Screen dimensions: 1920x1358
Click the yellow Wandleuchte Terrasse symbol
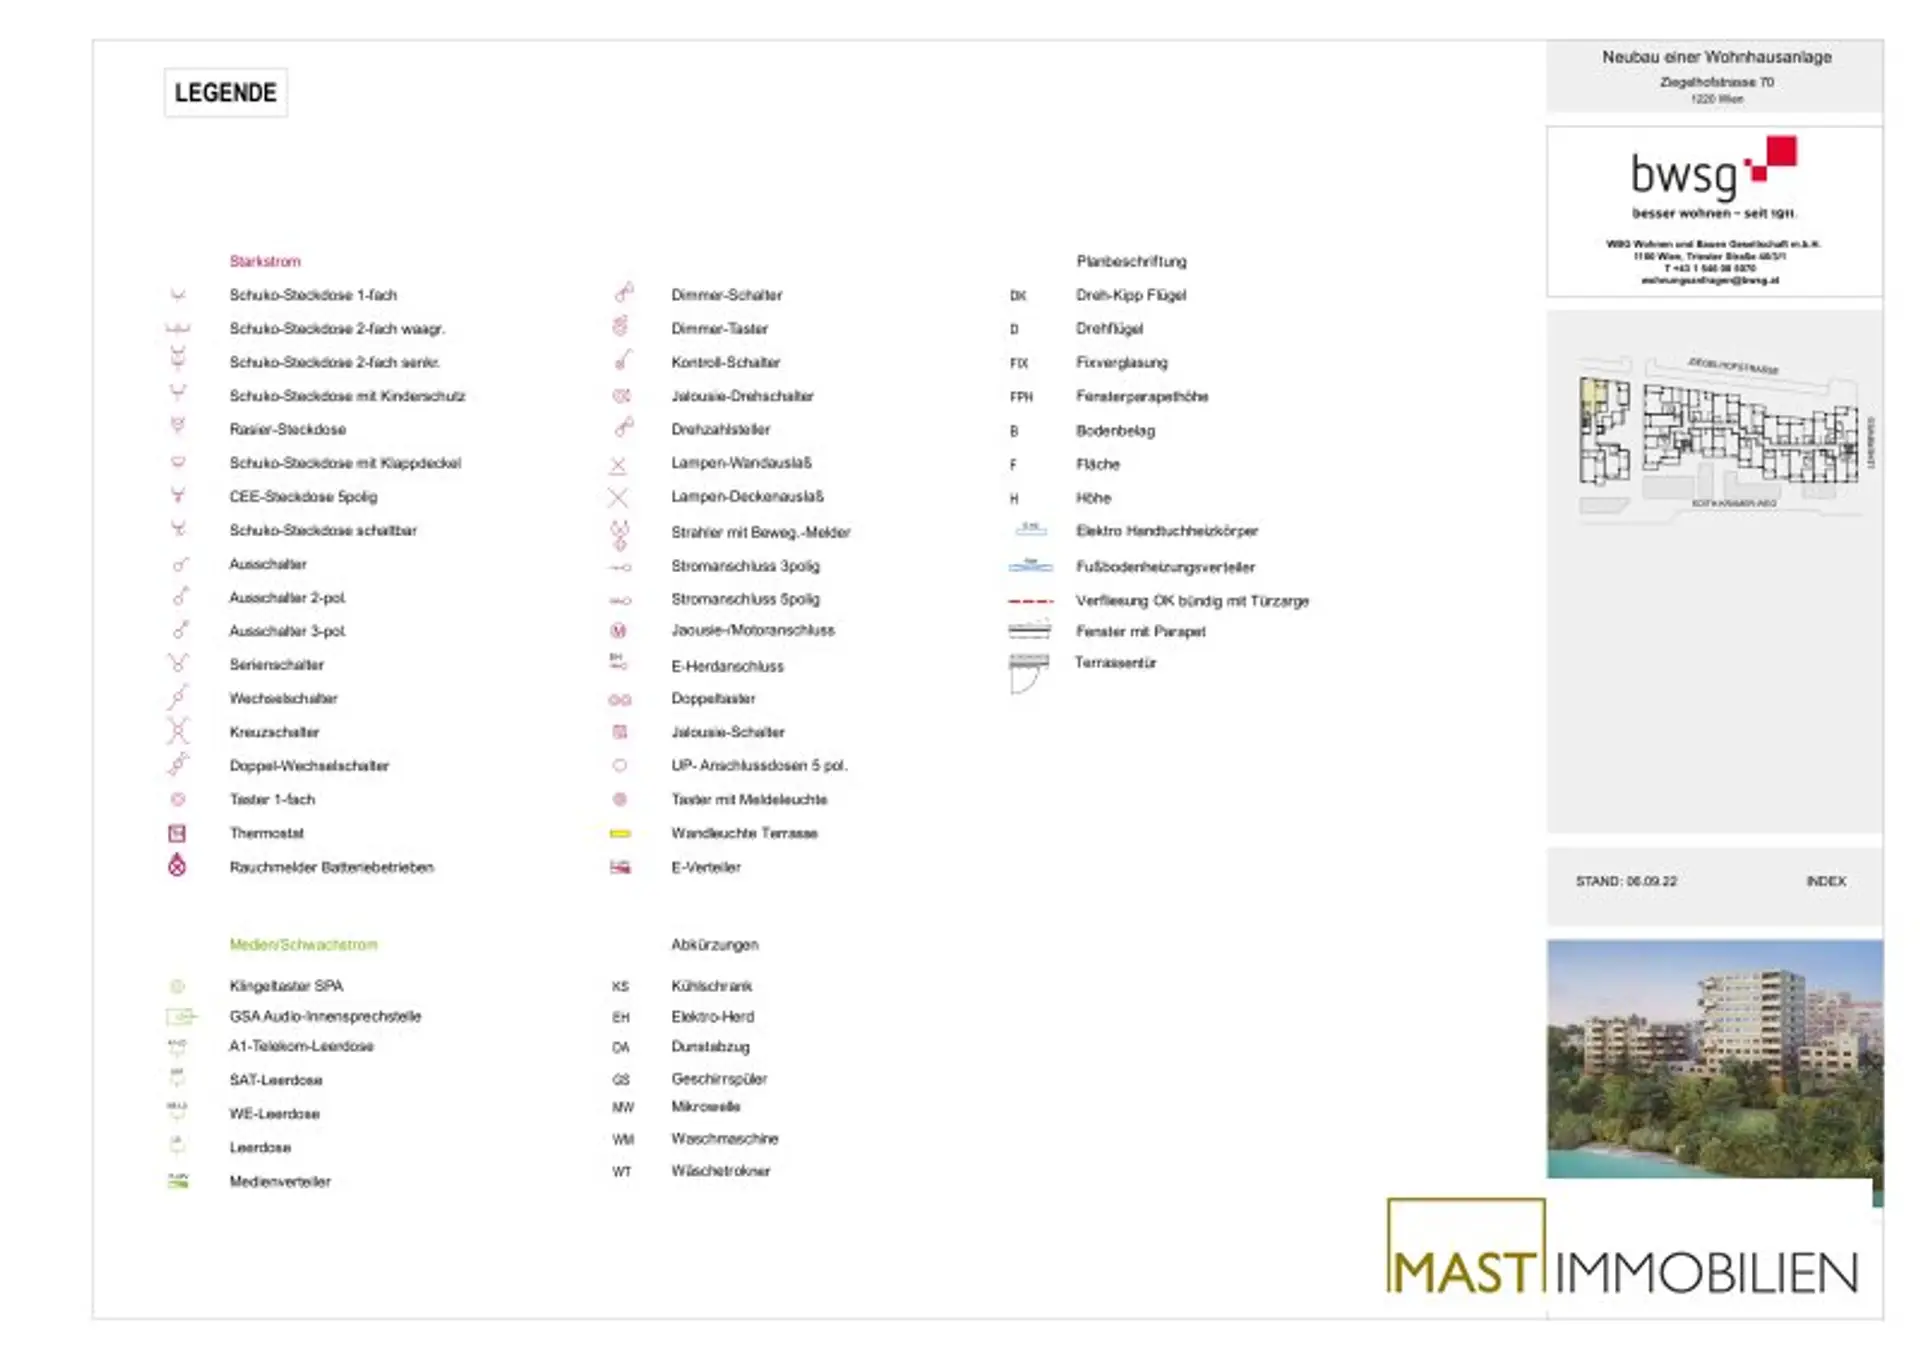[x=620, y=833]
